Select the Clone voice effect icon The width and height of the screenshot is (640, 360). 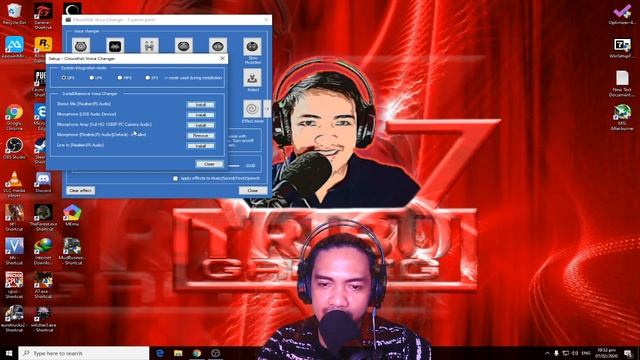tap(149, 45)
